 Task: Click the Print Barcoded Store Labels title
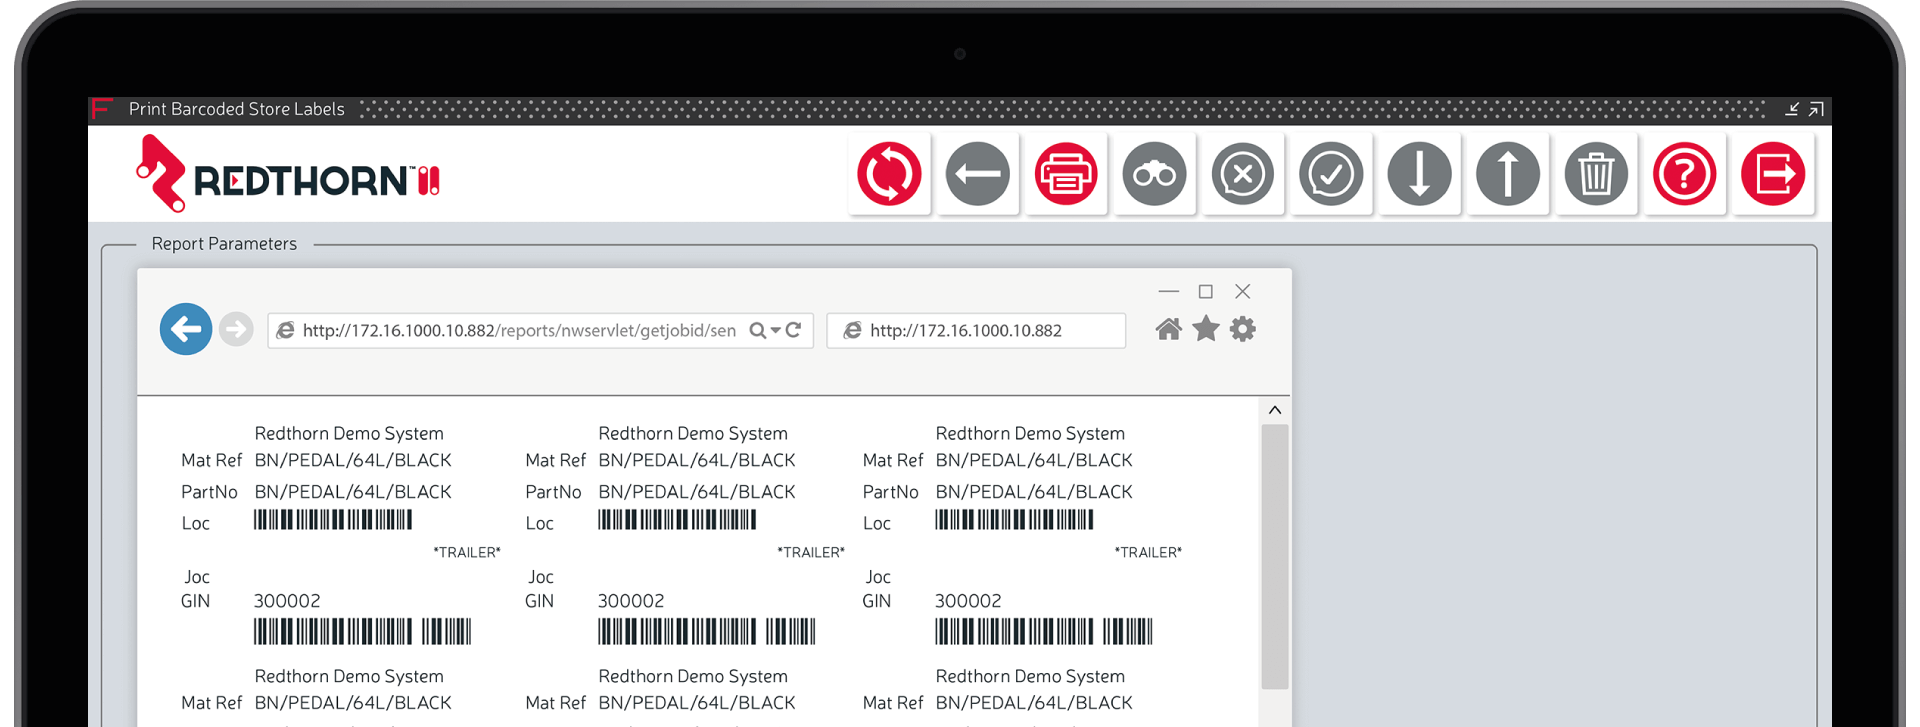click(x=237, y=109)
